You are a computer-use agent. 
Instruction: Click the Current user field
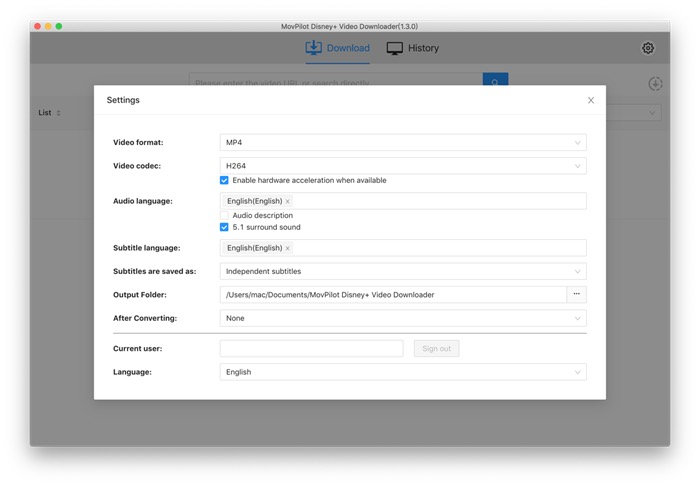tap(311, 349)
